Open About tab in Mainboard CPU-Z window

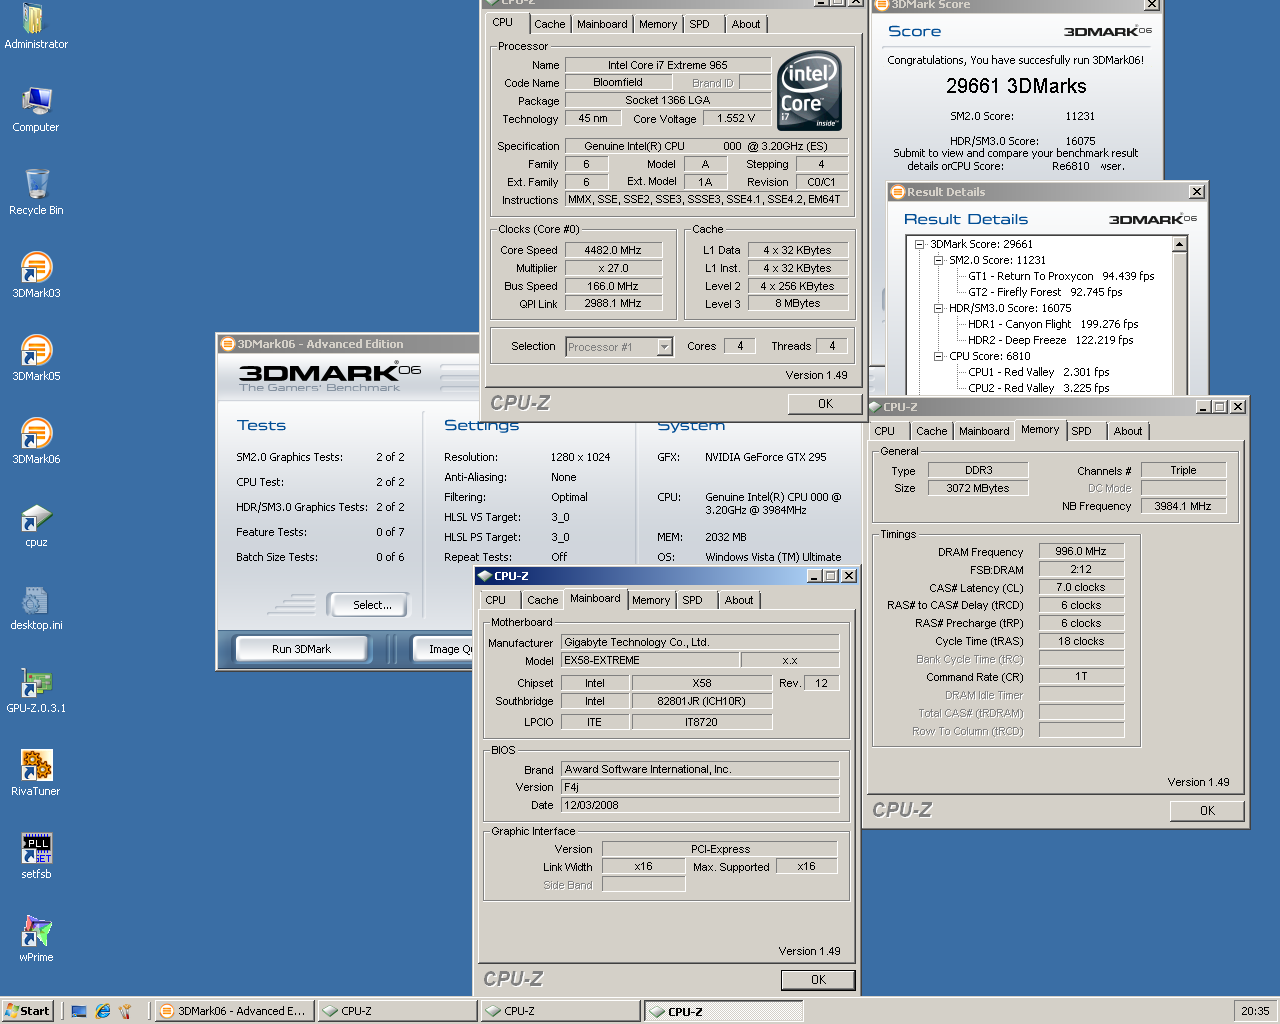[739, 600]
